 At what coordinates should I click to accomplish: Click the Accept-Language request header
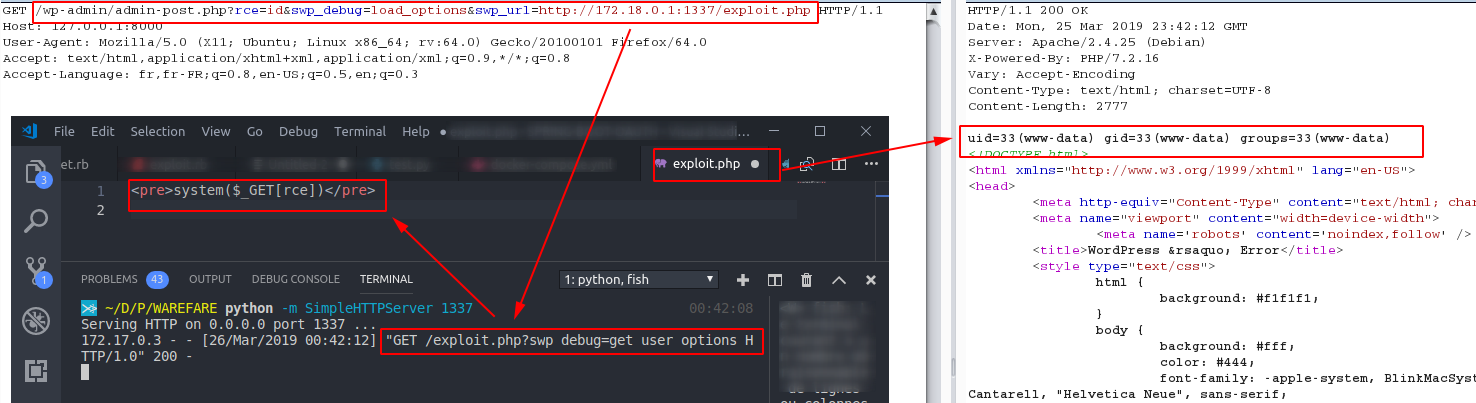pyautogui.click(x=210, y=74)
